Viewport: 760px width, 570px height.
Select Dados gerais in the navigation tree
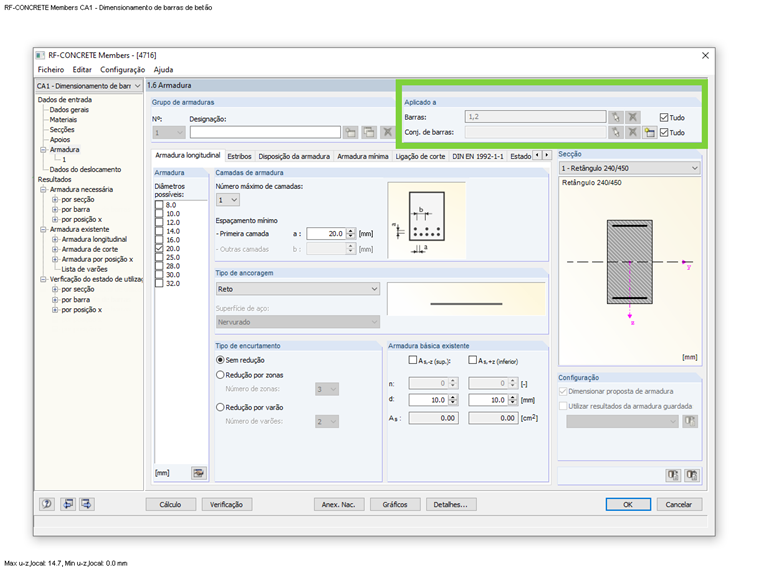(69, 110)
